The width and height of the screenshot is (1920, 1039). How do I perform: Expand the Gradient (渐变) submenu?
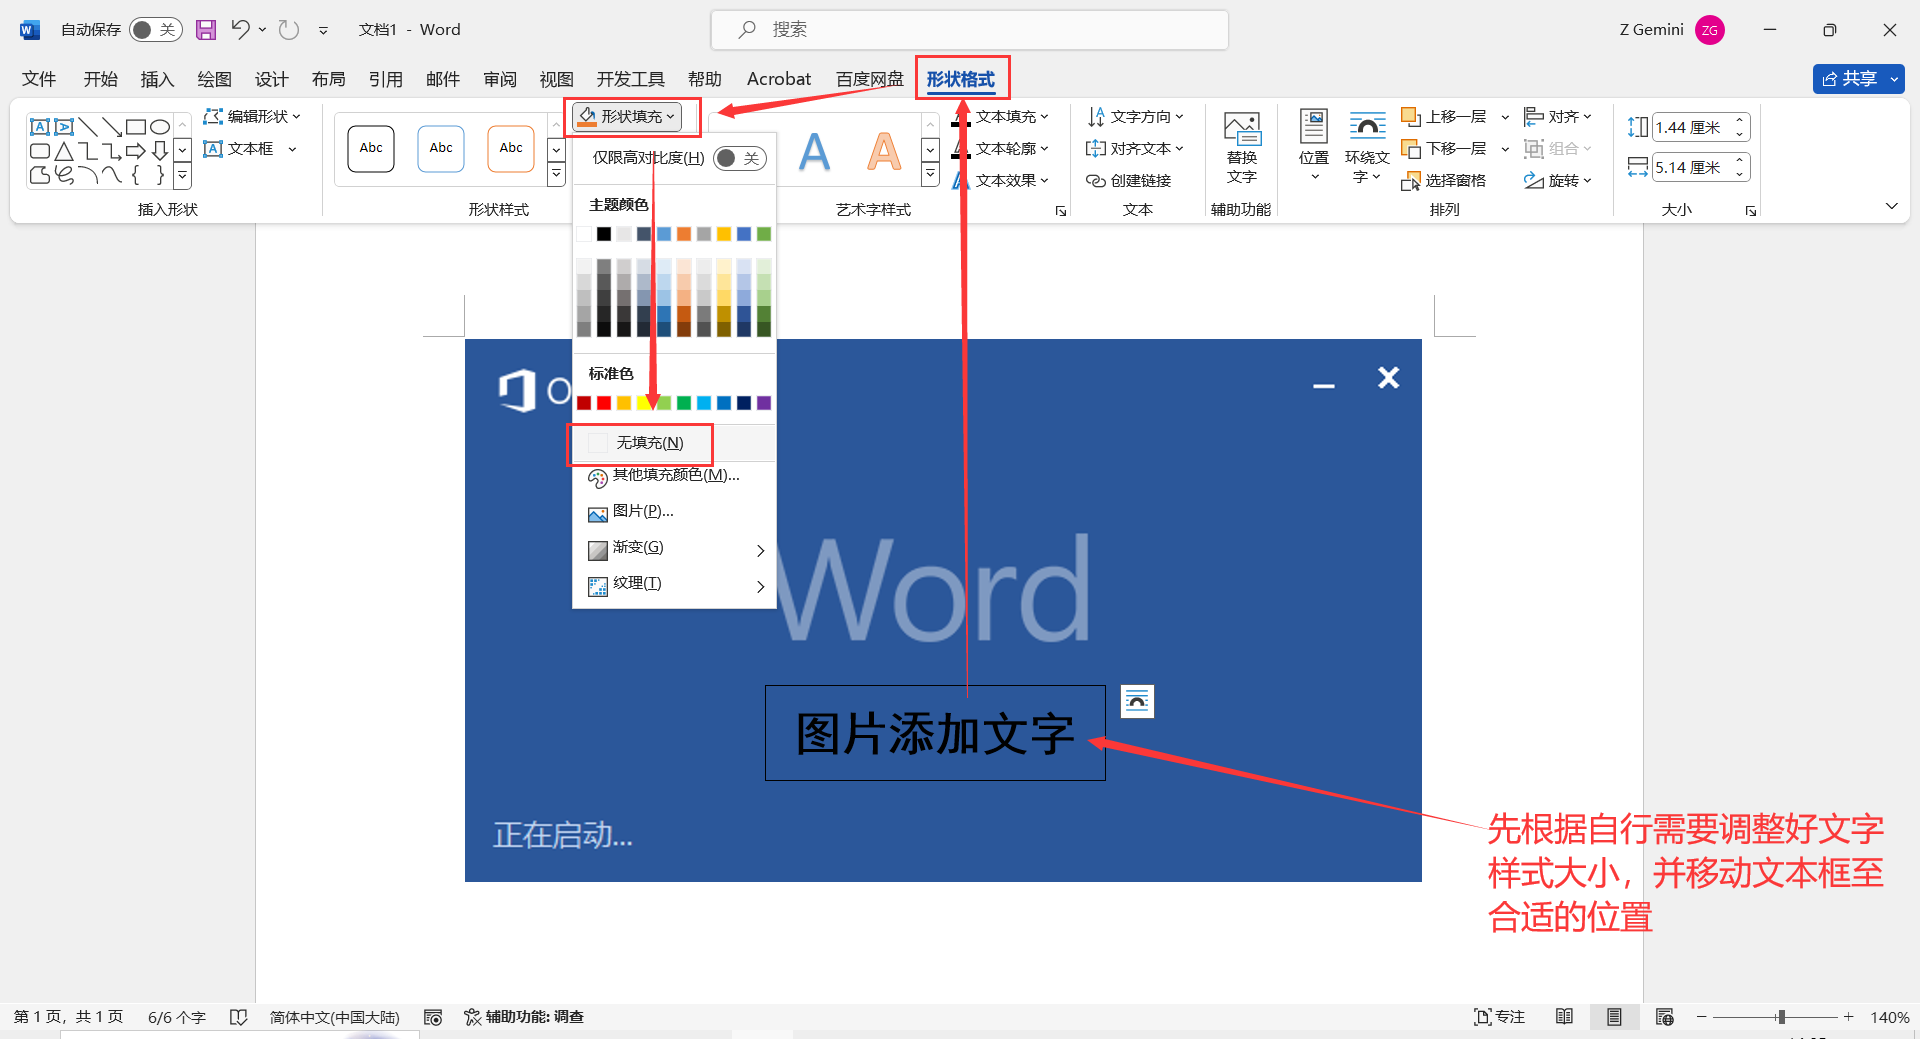pyautogui.click(x=674, y=548)
